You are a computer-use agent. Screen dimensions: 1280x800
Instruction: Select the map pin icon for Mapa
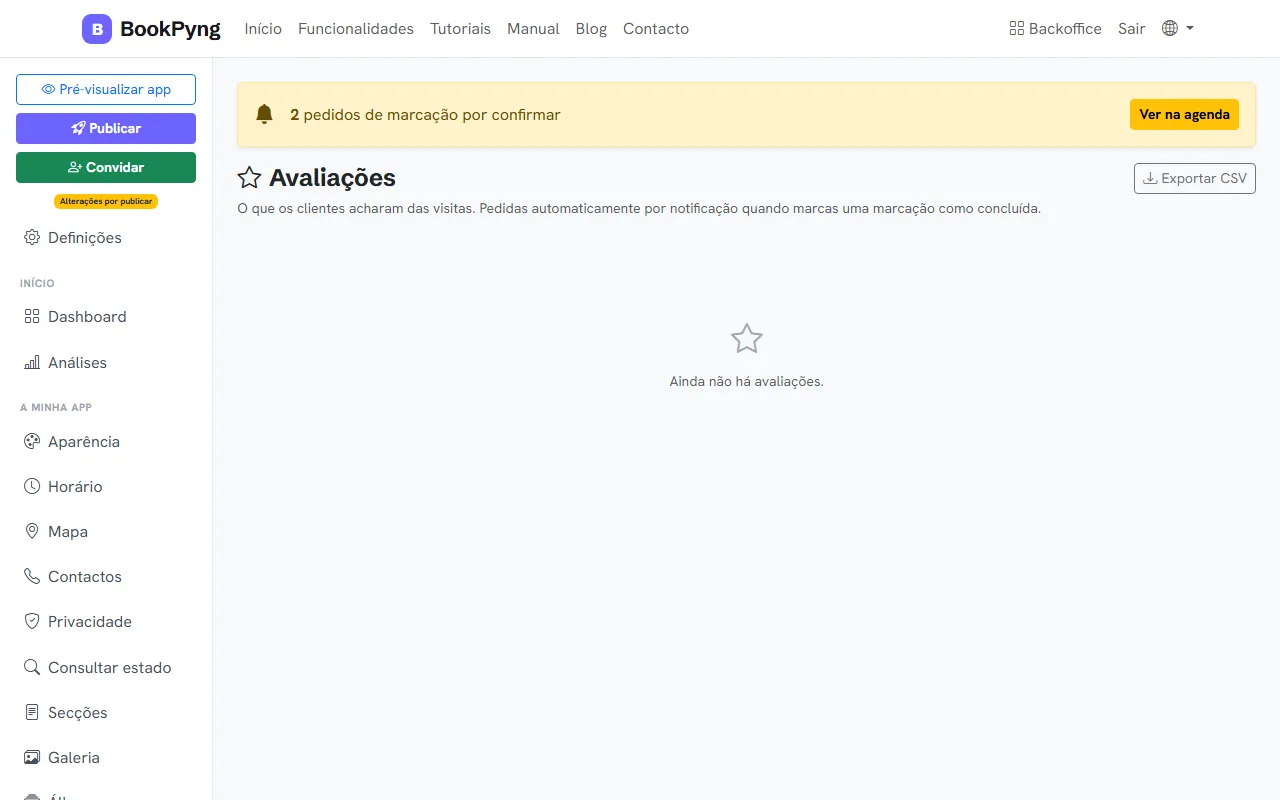32,532
